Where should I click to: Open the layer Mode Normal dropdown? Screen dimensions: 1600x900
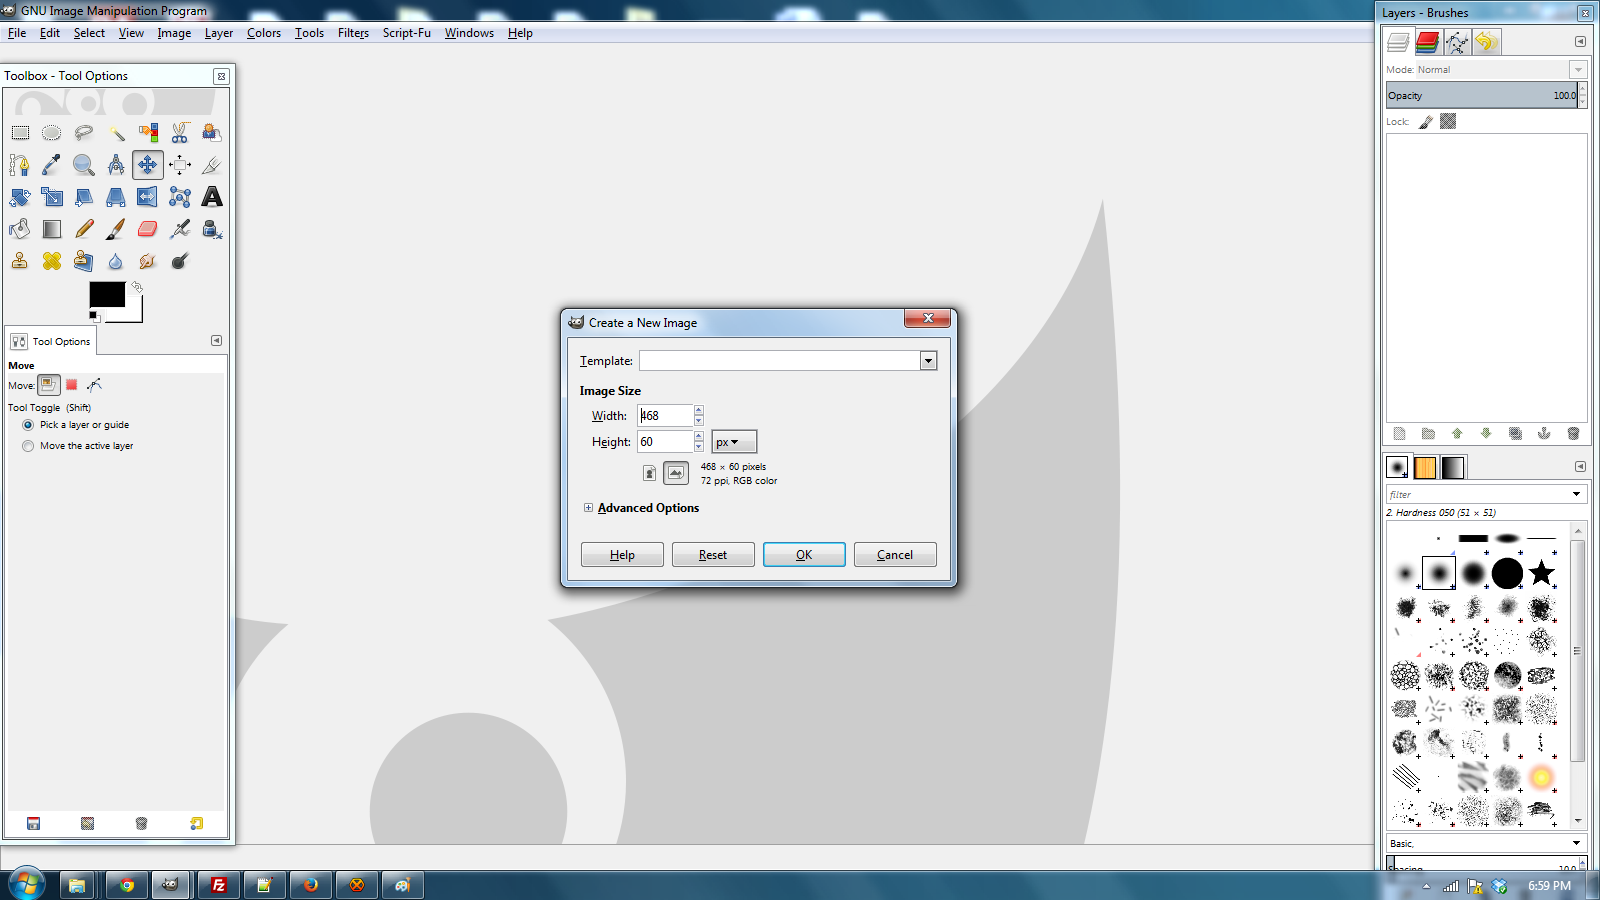click(x=1578, y=70)
